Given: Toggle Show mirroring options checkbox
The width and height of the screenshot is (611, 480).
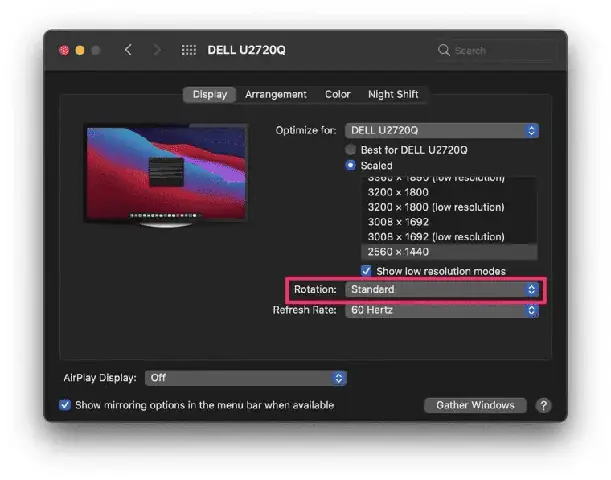Looking at the screenshot, I should tap(65, 405).
